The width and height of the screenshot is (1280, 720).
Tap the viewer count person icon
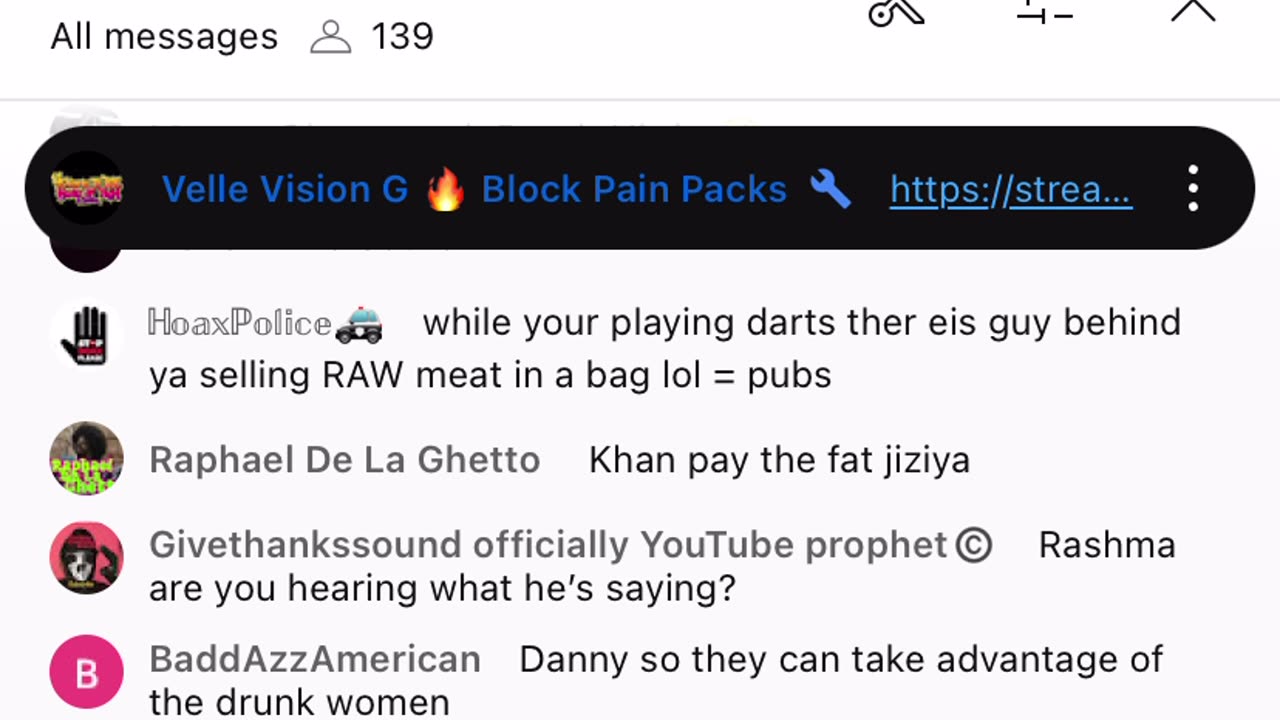(x=331, y=37)
